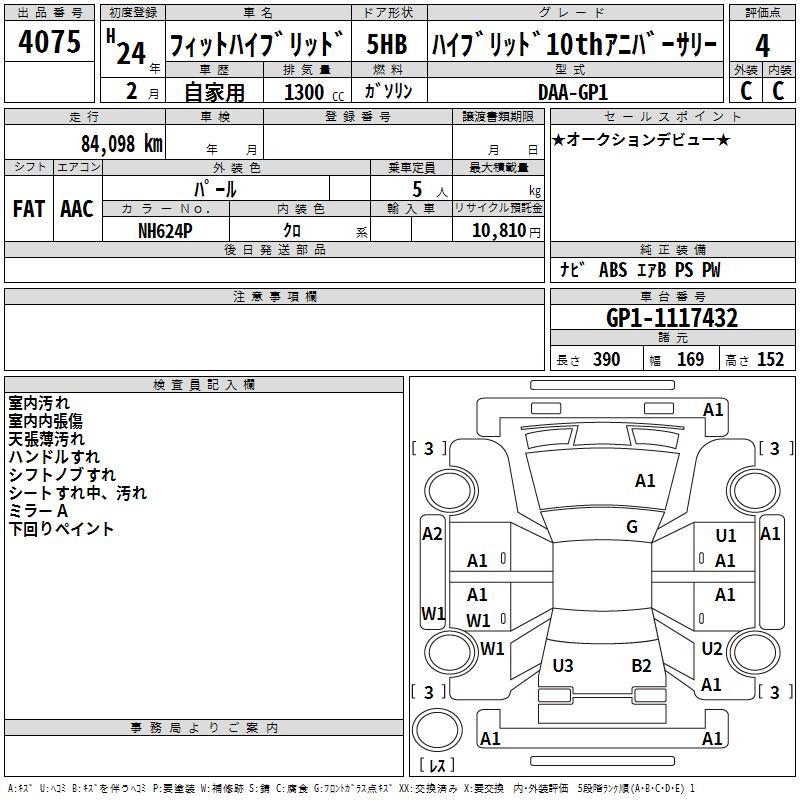The height and width of the screenshot is (800, 800).
Task: Click the U1 mark on the right front door
Action: point(726,535)
